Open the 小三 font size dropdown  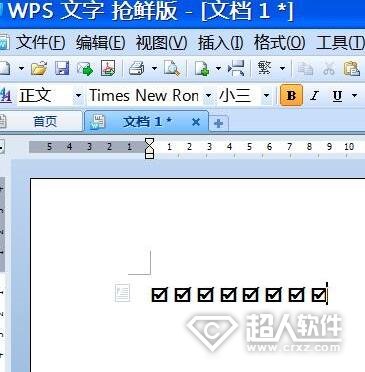click(266, 96)
